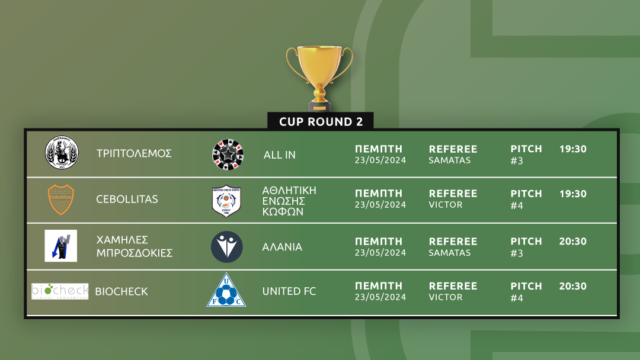The height and width of the screenshot is (360, 640).
Task: Click the 20:30 time in Biocheck row
Action: click(x=573, y=286)
